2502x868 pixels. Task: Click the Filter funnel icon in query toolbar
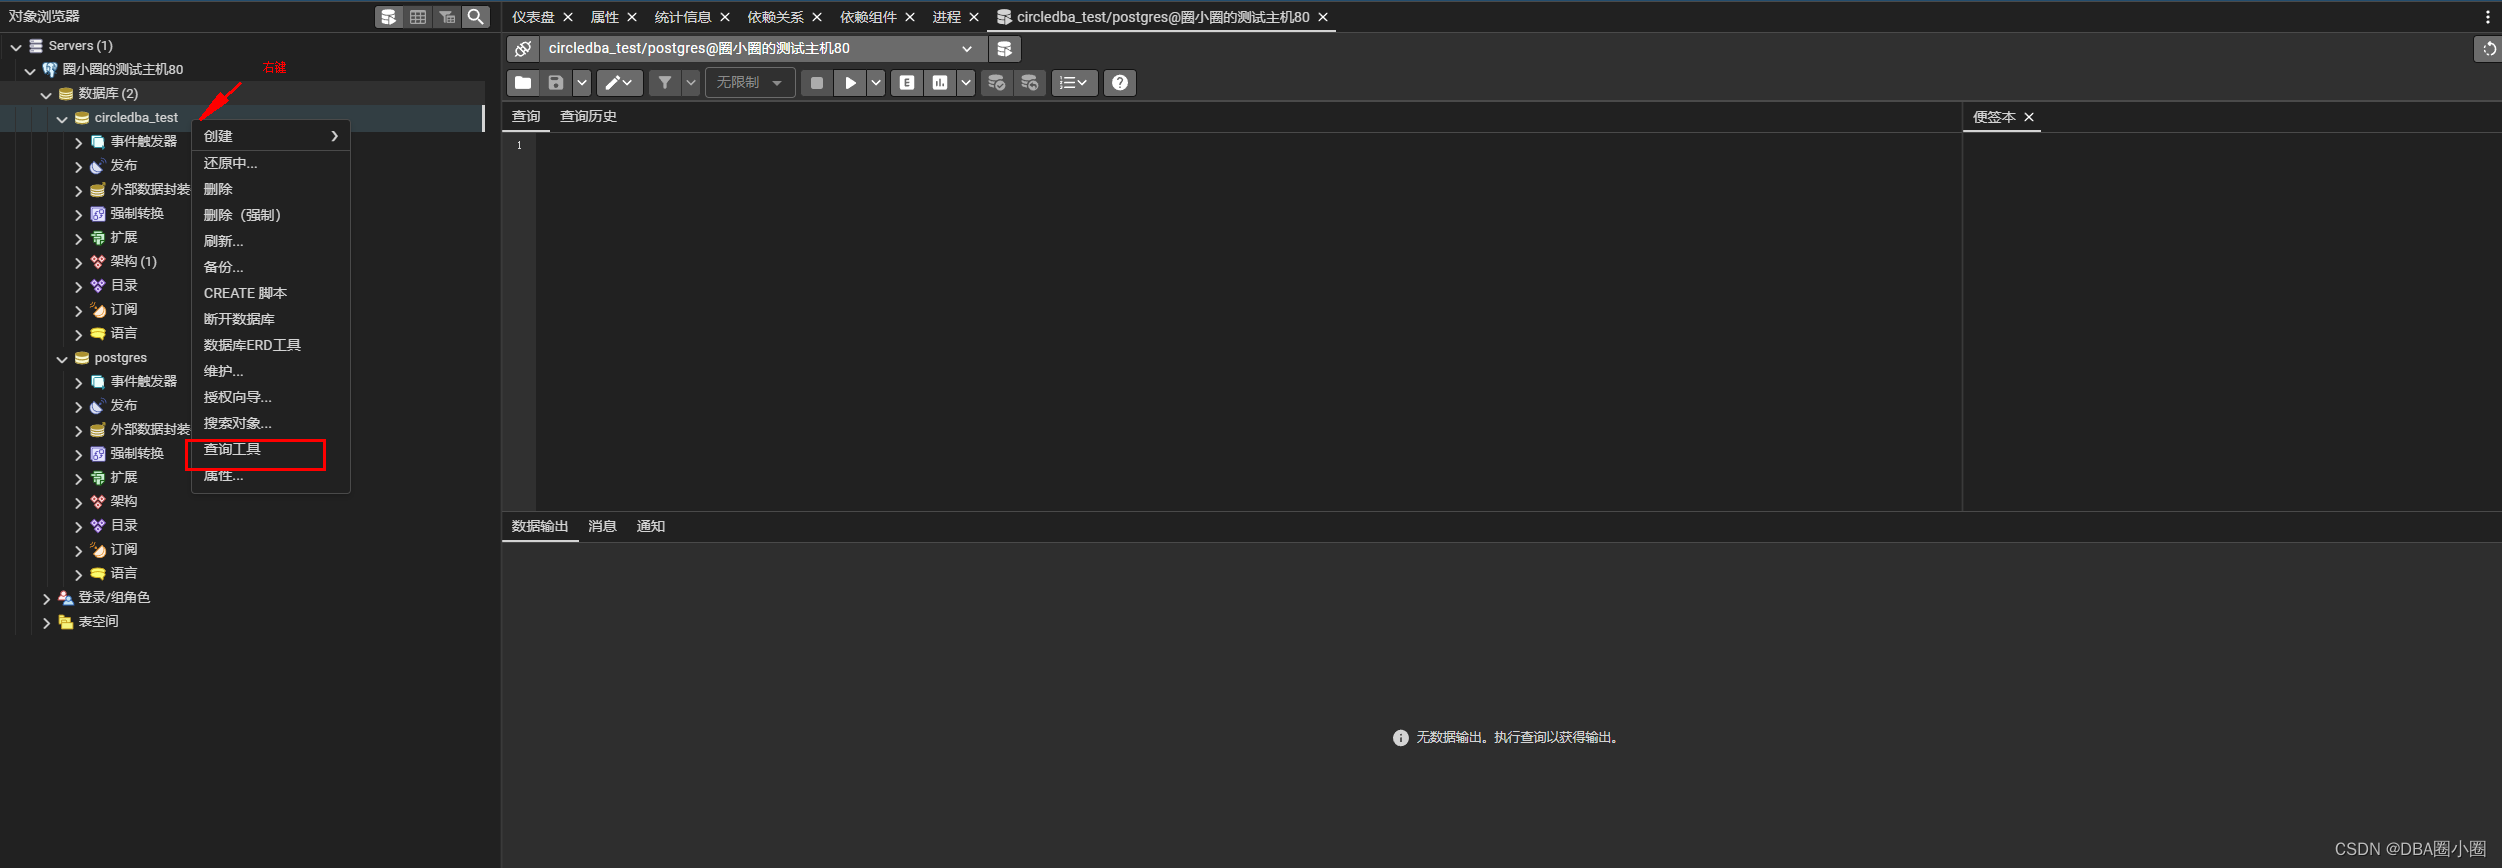(x=665, y=83)
